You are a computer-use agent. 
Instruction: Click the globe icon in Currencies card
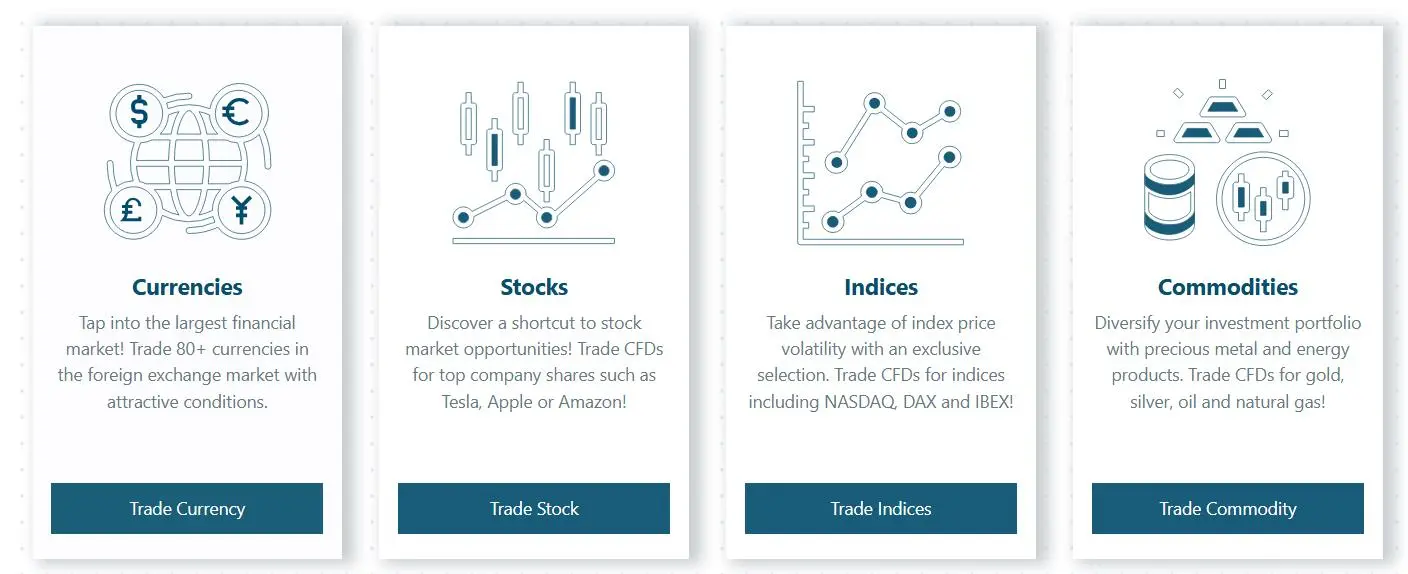[187, 161]
